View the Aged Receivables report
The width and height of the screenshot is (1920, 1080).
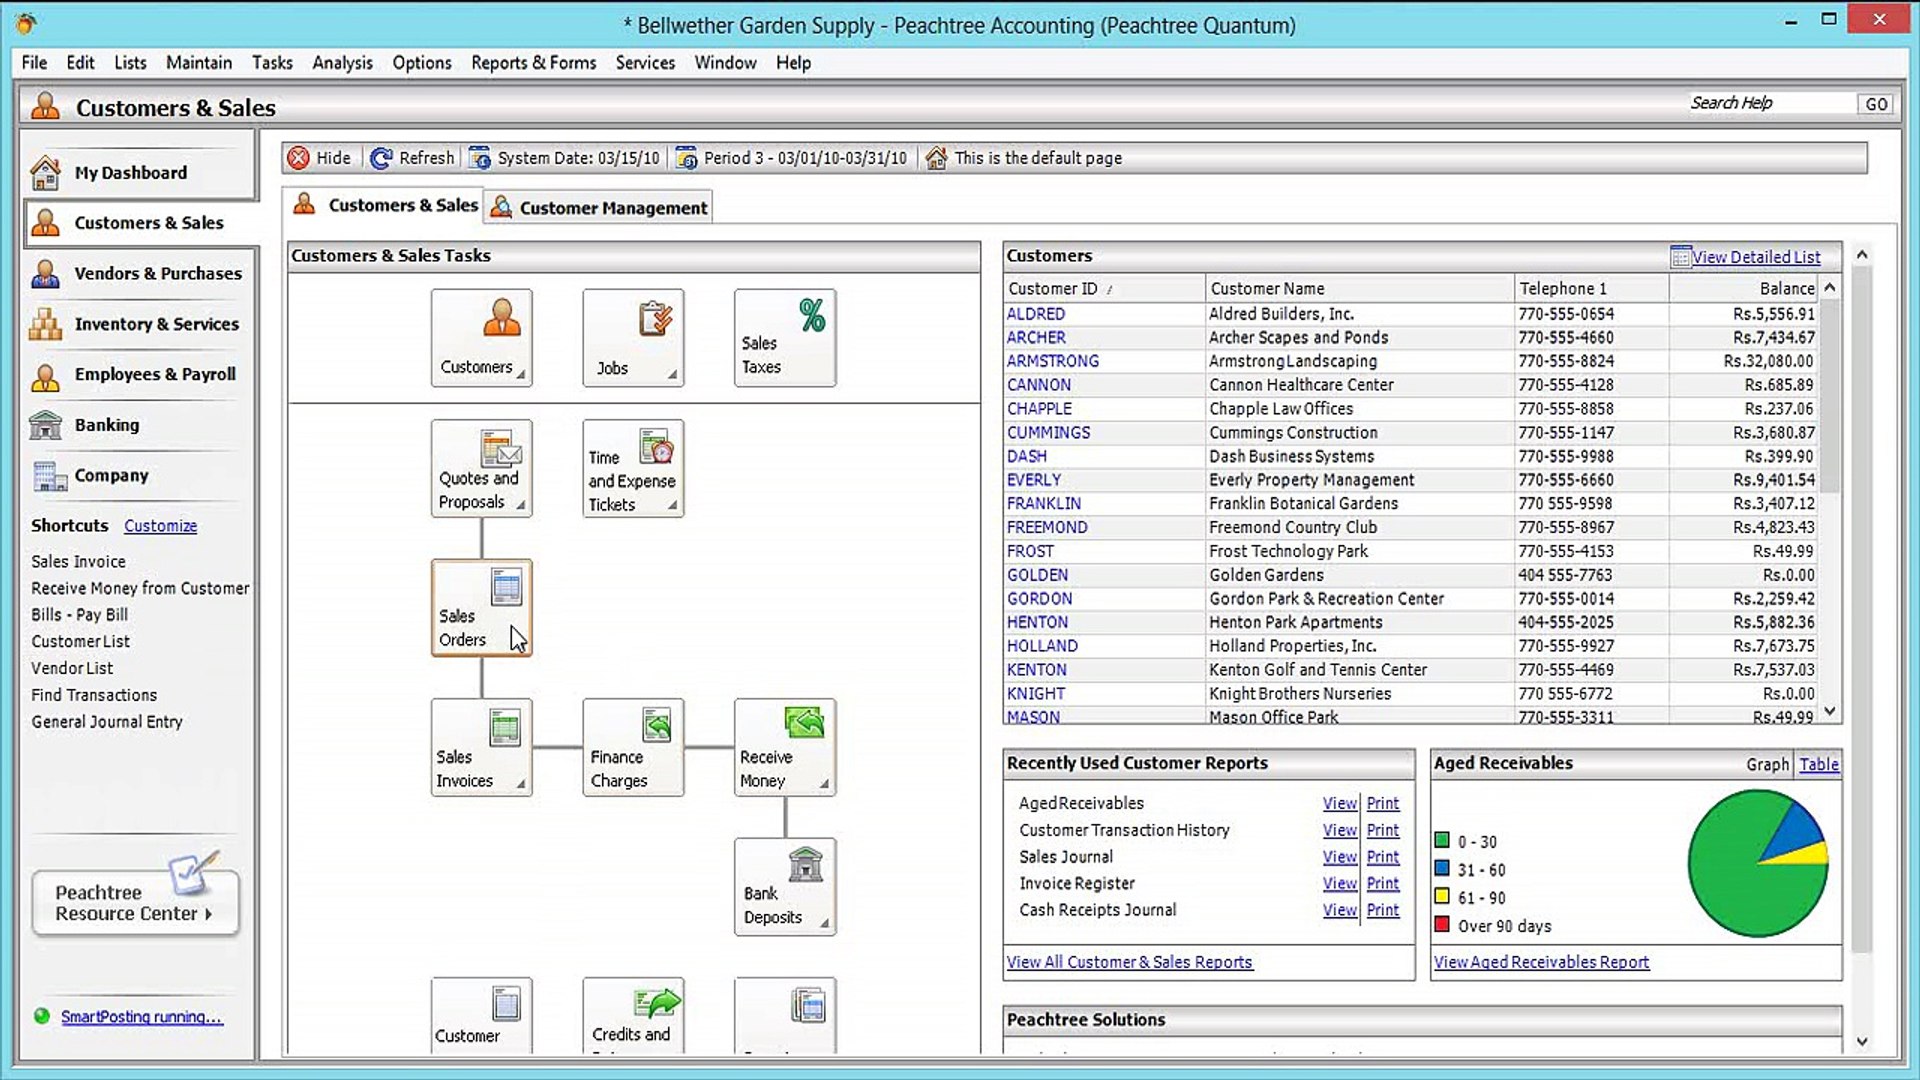click(1339, 803)
